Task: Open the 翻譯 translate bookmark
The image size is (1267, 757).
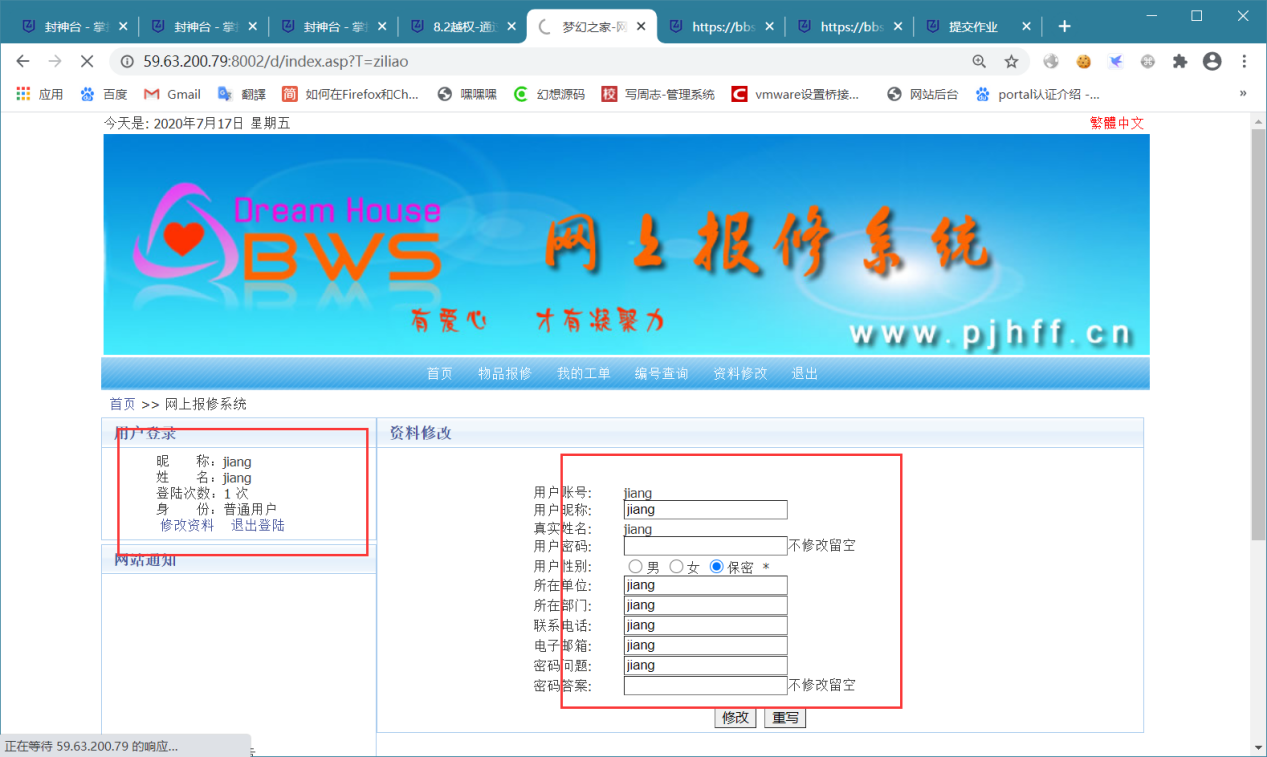Action: tap(242, 94)
